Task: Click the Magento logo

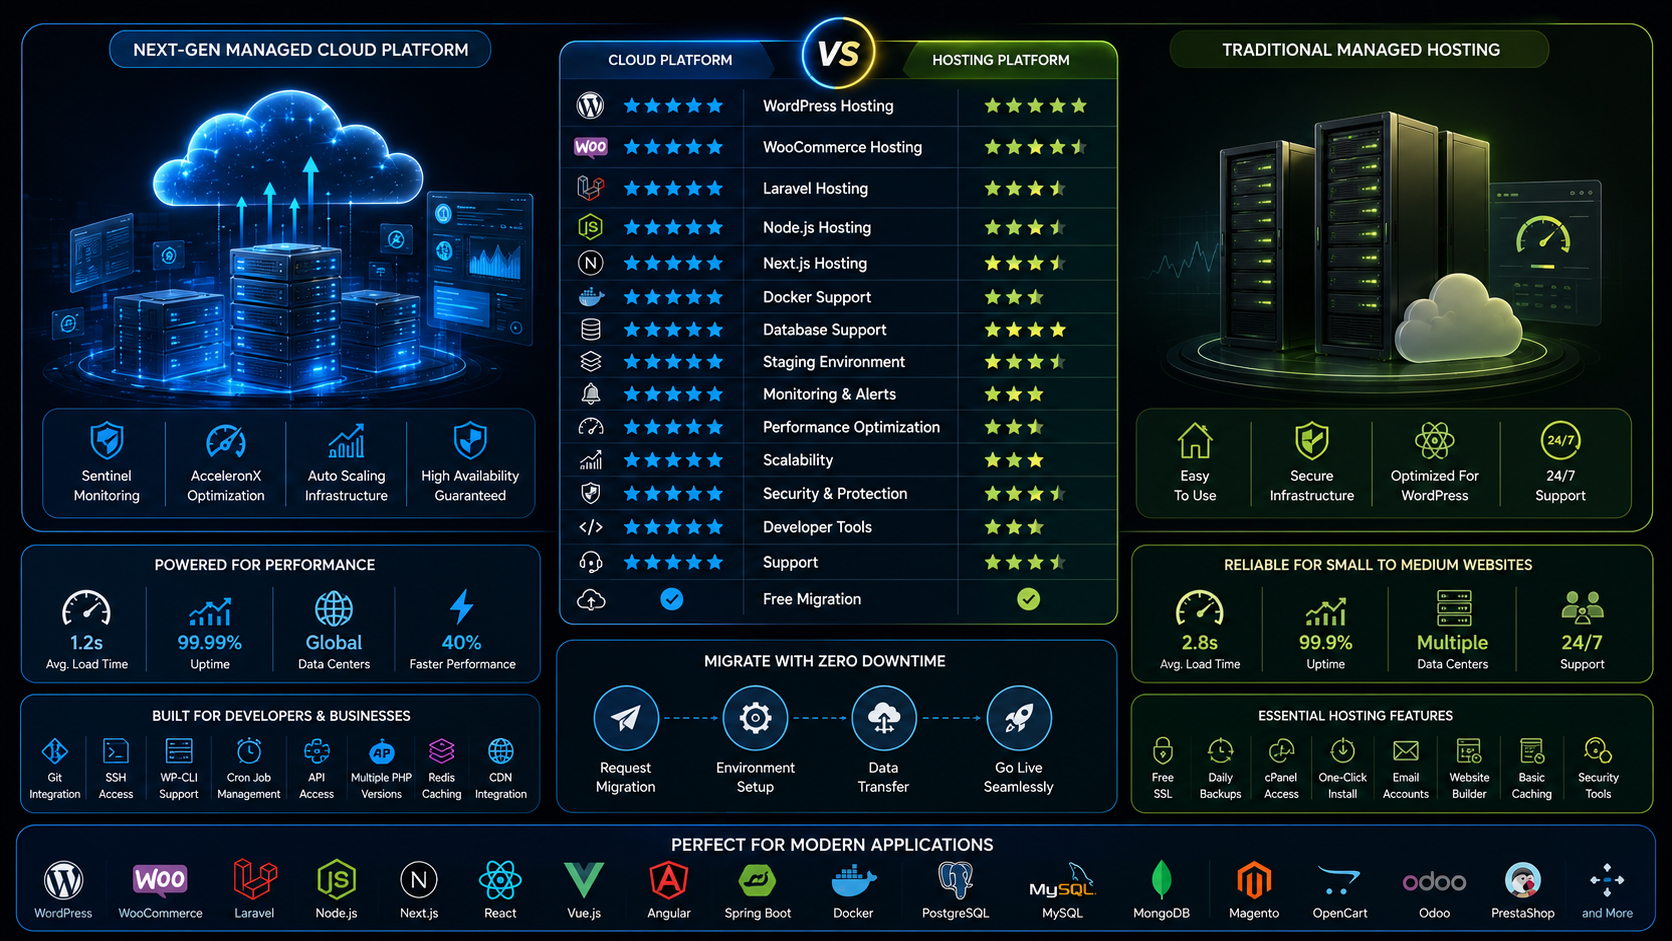Action: [1254, 880]
